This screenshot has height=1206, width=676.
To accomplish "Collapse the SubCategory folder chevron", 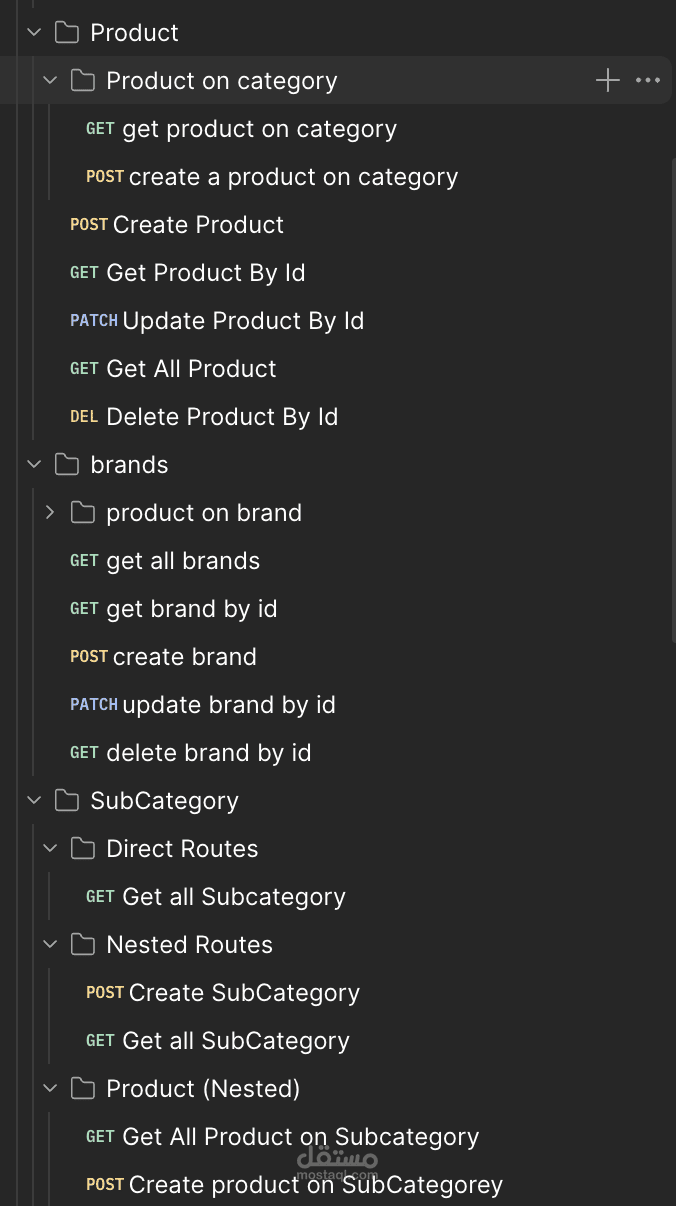I will click(x=34, y=801).
